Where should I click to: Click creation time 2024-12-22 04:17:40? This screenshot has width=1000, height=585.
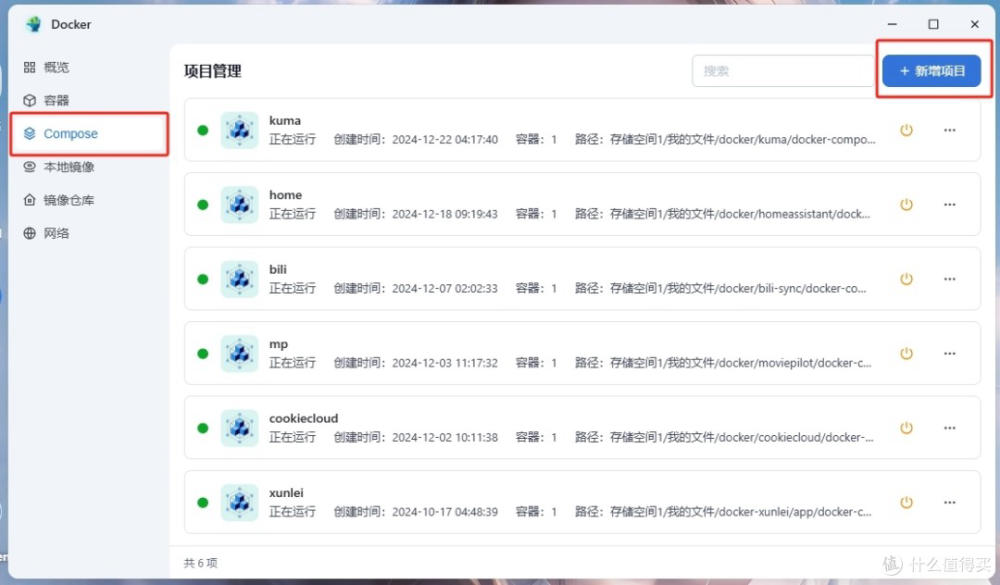click(445, 140)
